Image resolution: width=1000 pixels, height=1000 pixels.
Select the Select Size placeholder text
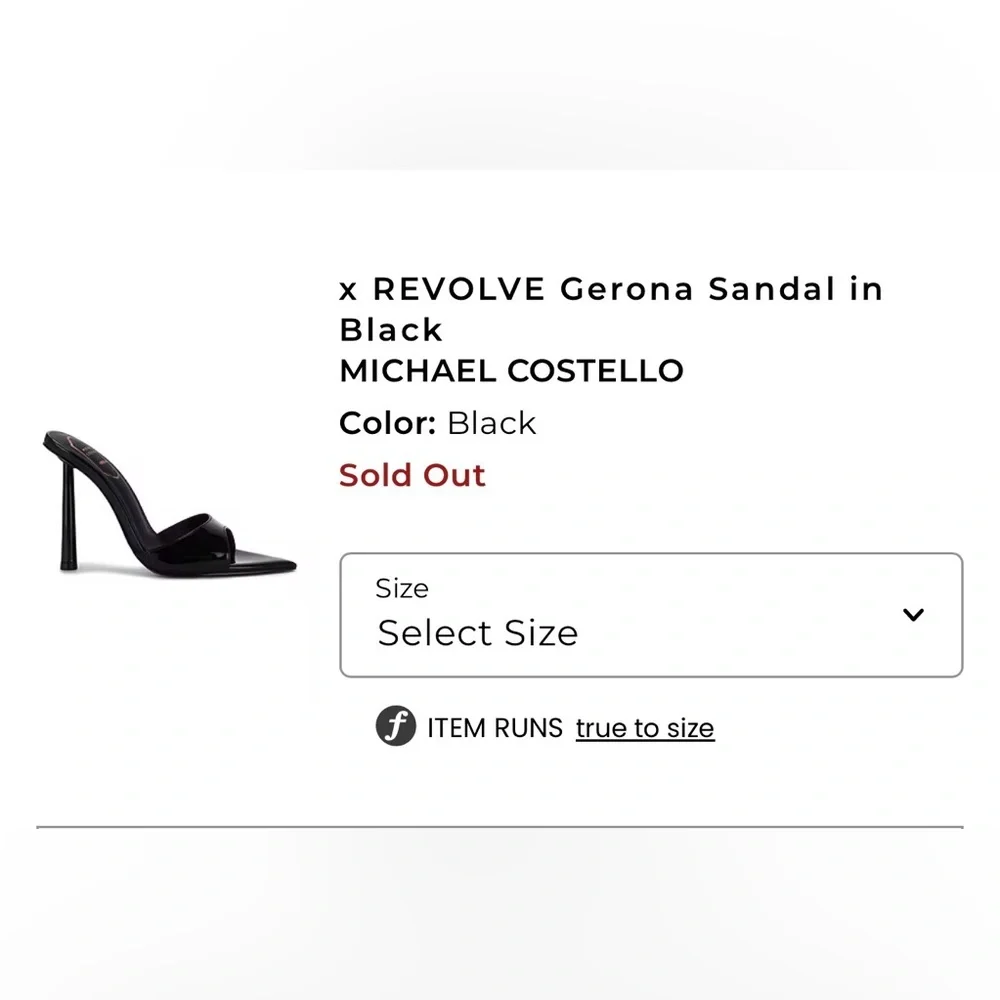477,632
